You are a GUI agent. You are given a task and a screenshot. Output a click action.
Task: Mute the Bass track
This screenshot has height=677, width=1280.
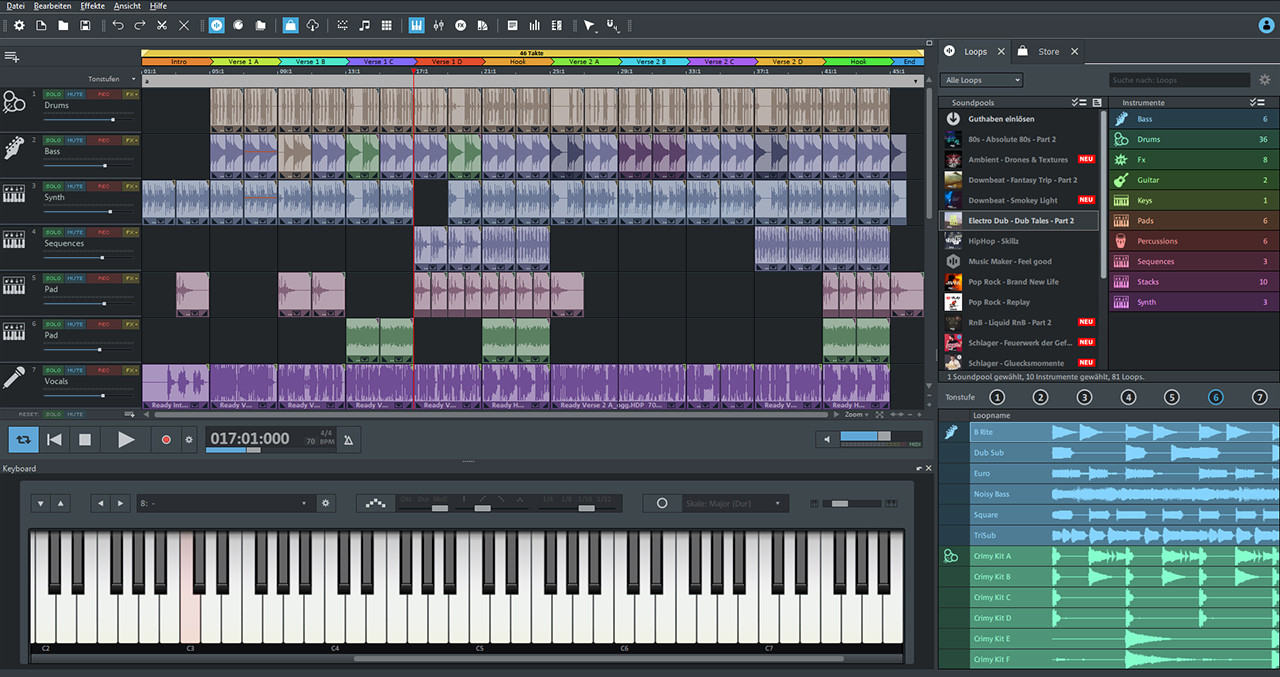75,140
